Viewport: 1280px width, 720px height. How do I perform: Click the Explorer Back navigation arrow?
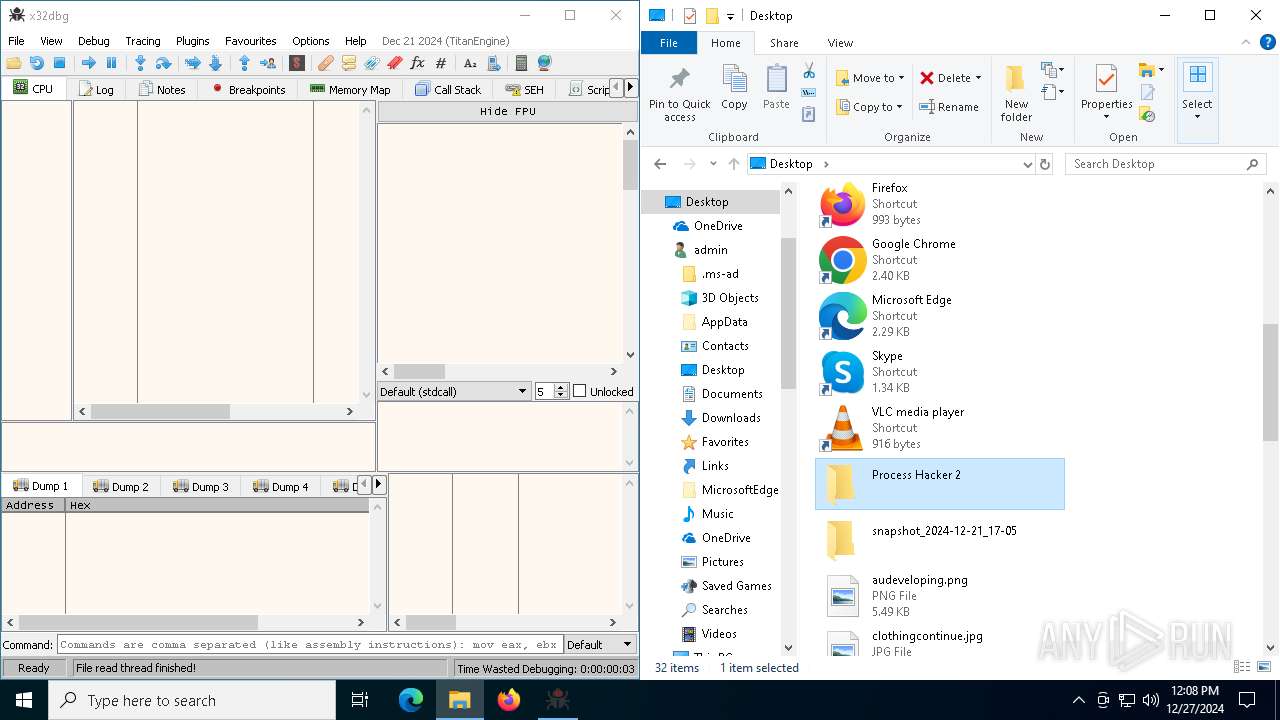click(660, 164)
